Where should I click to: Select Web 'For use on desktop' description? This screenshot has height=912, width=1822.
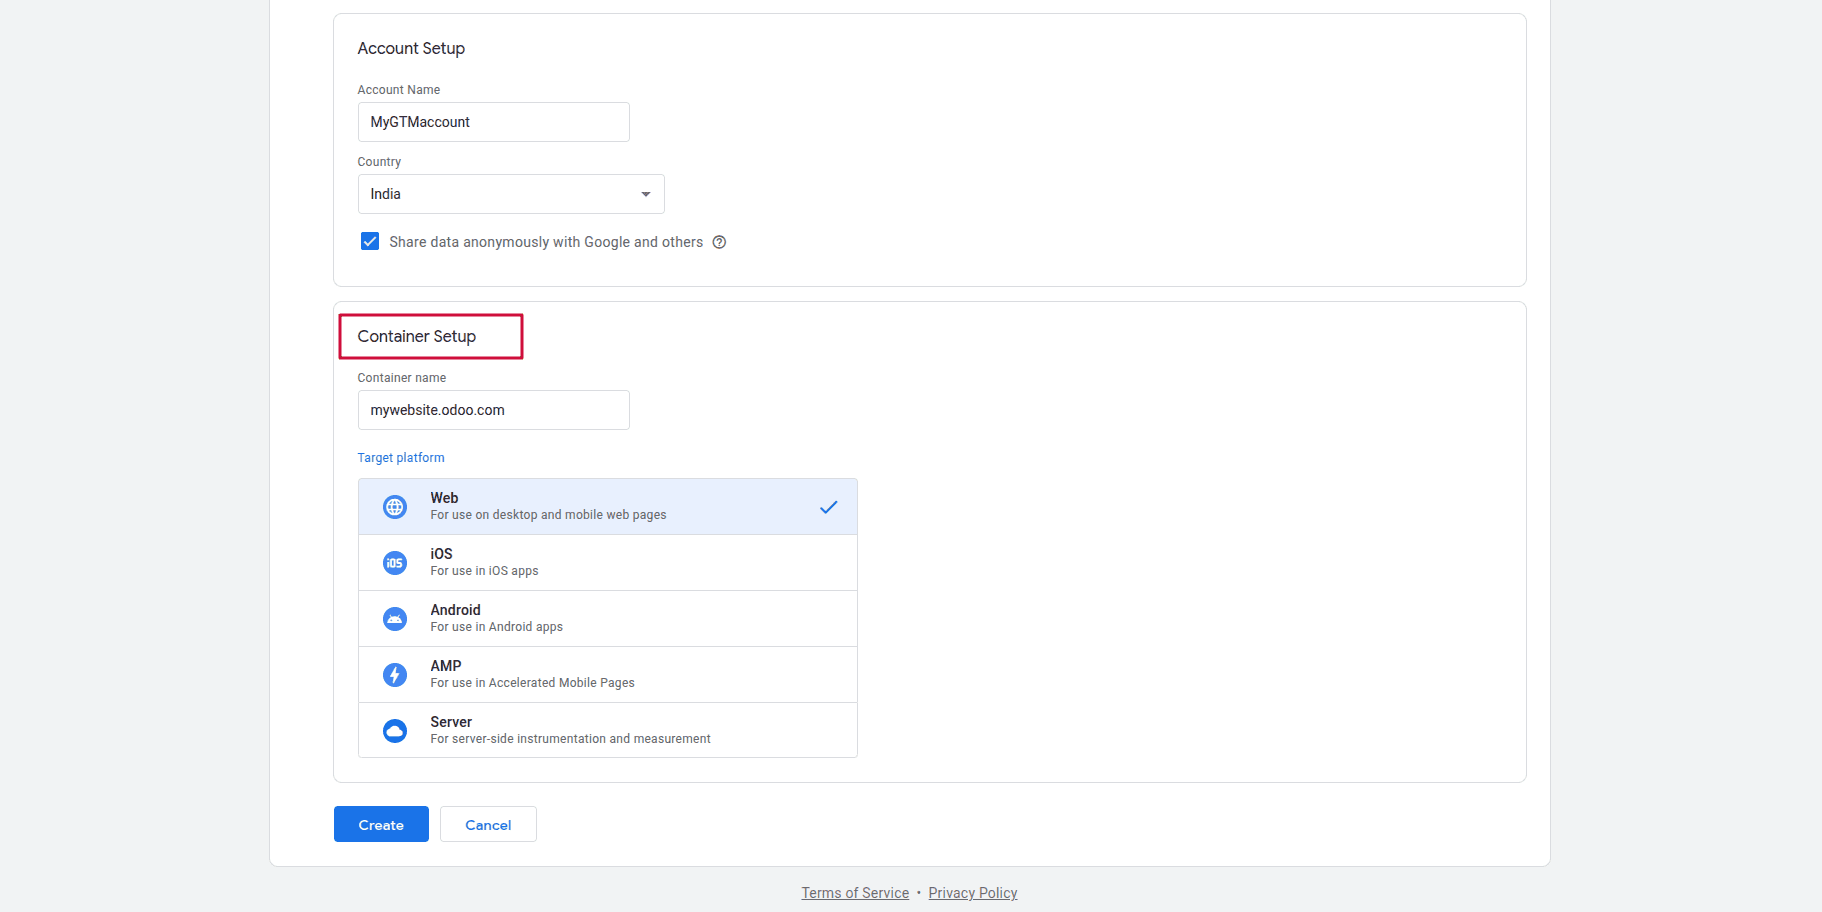[548, 515]
